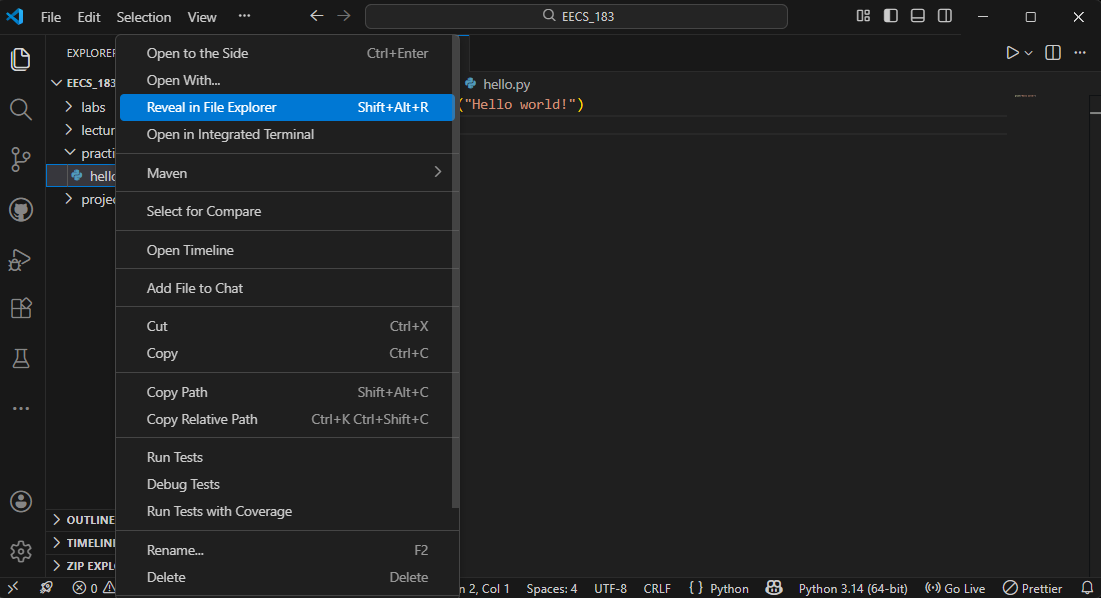Expand the TIMELINE section

(x=81, y=543)
